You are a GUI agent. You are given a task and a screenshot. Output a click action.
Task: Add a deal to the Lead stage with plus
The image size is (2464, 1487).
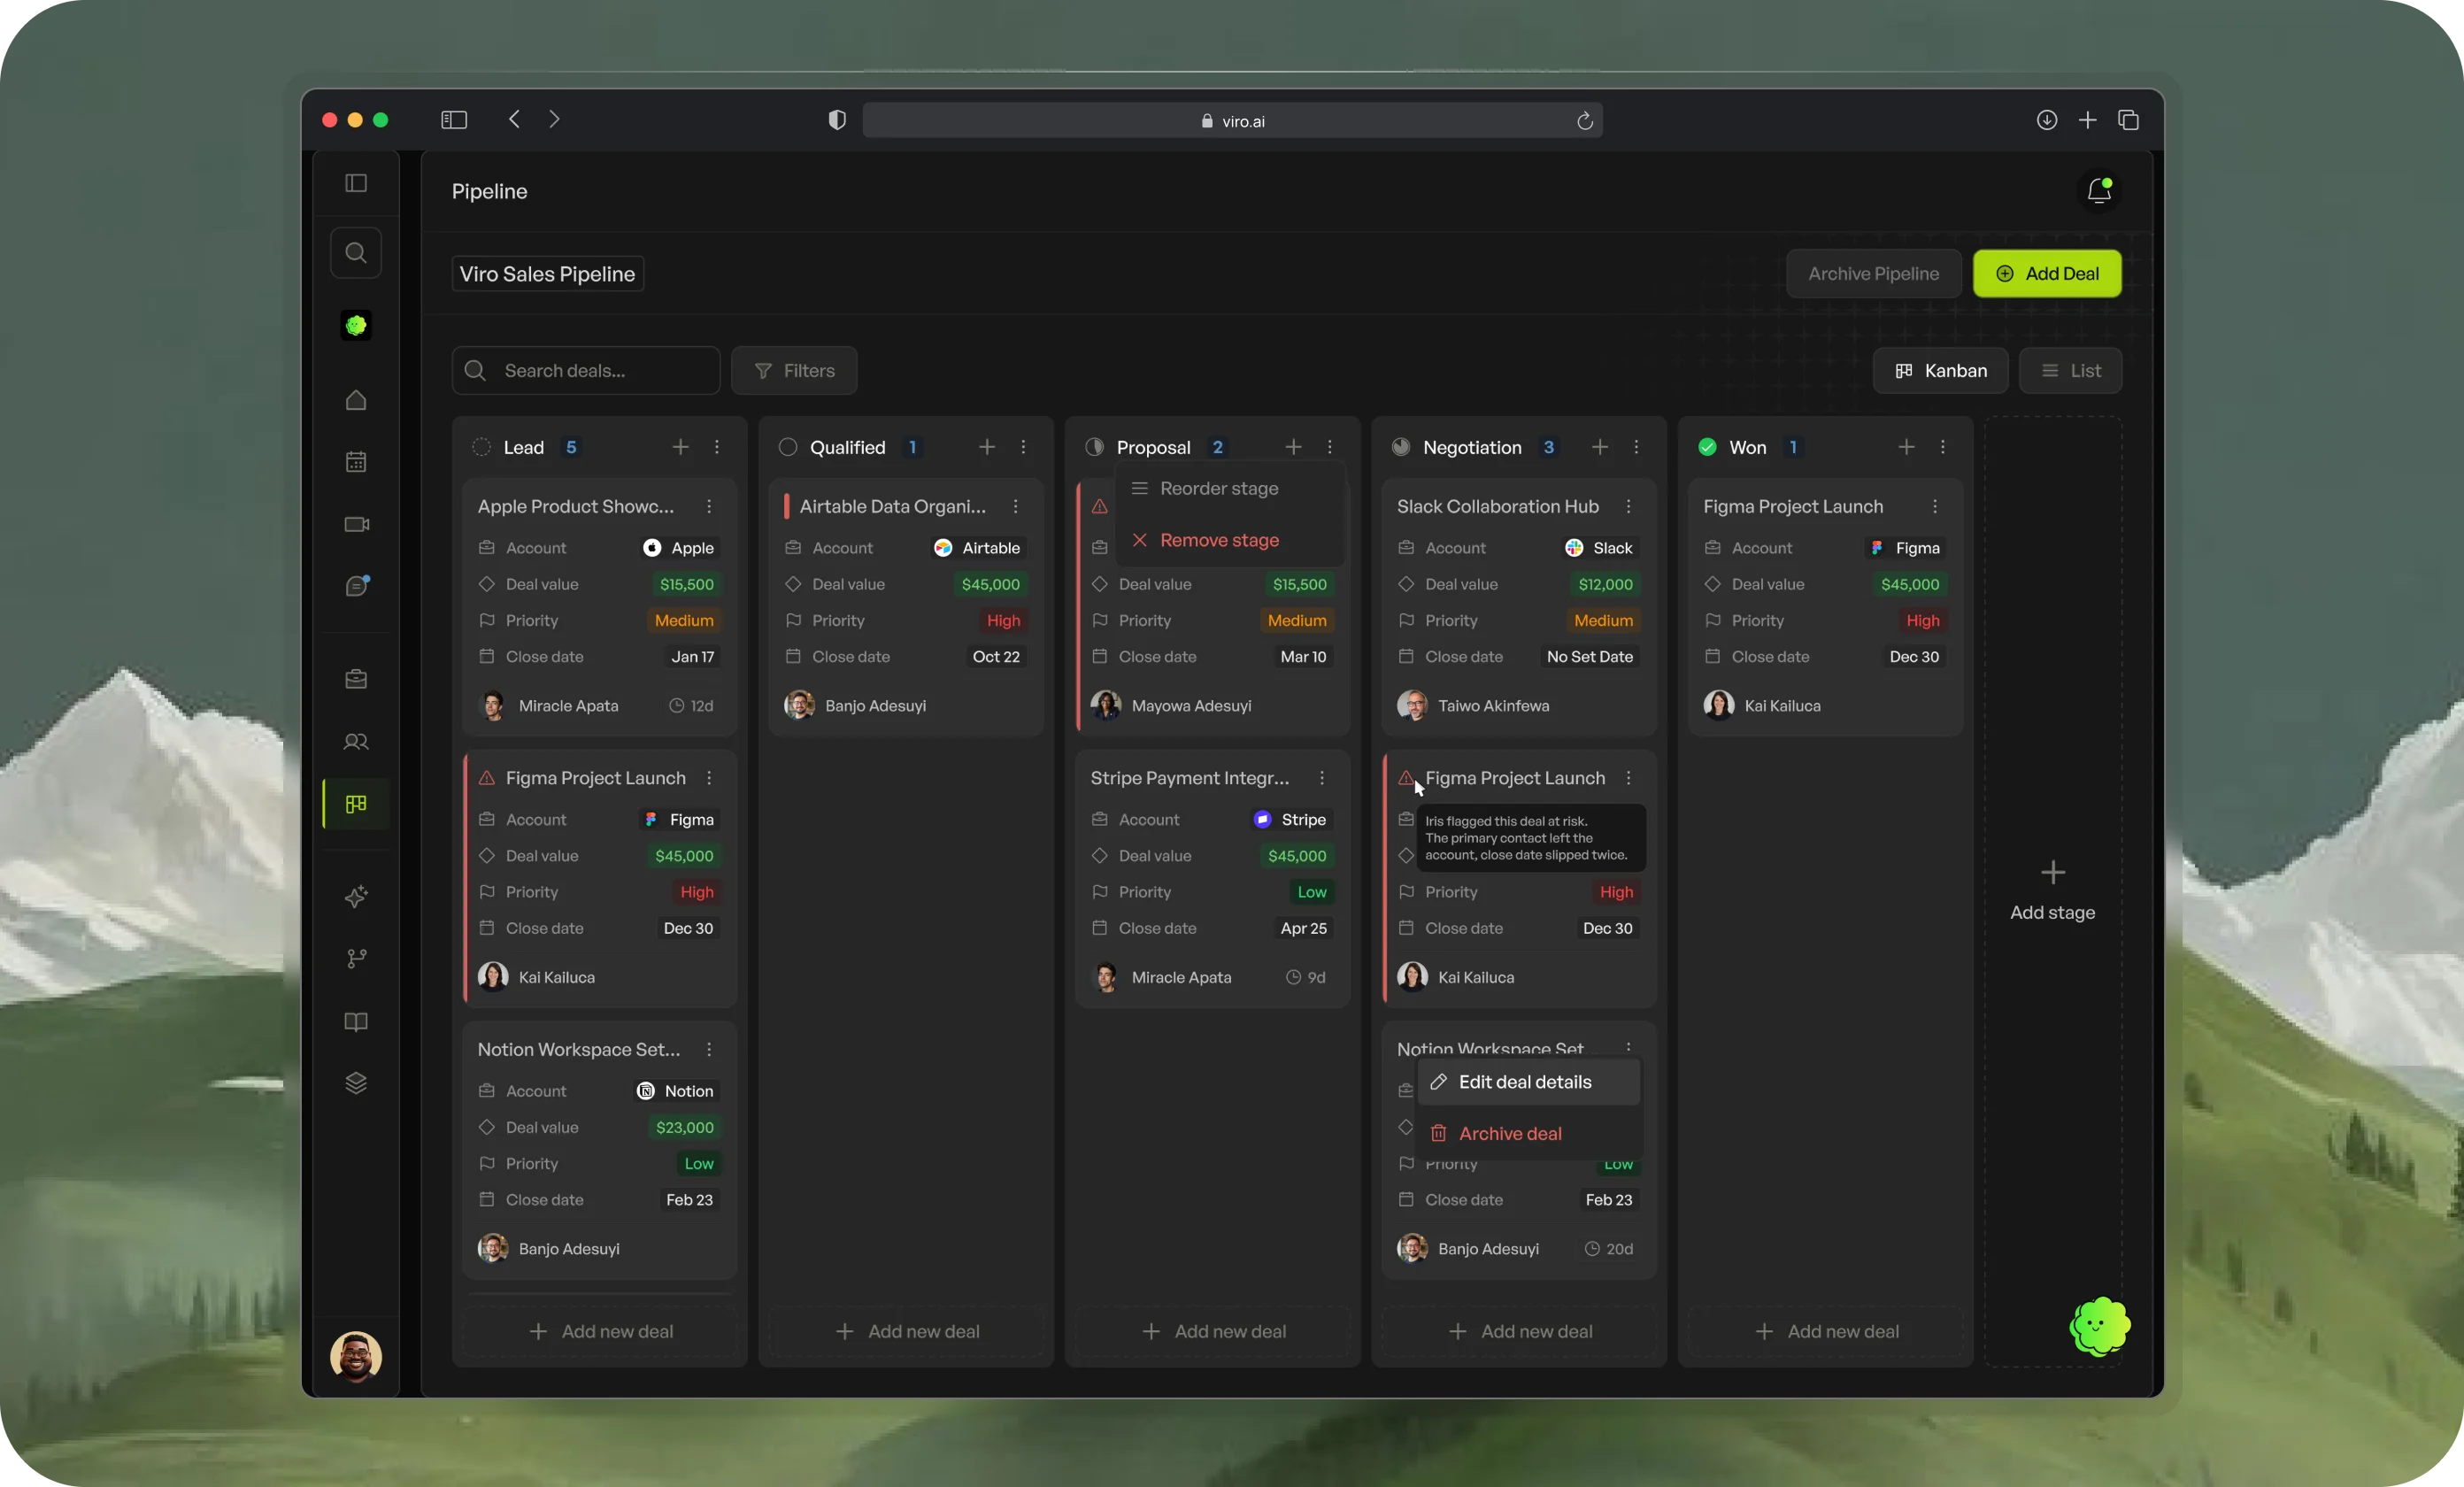(680, 447)
